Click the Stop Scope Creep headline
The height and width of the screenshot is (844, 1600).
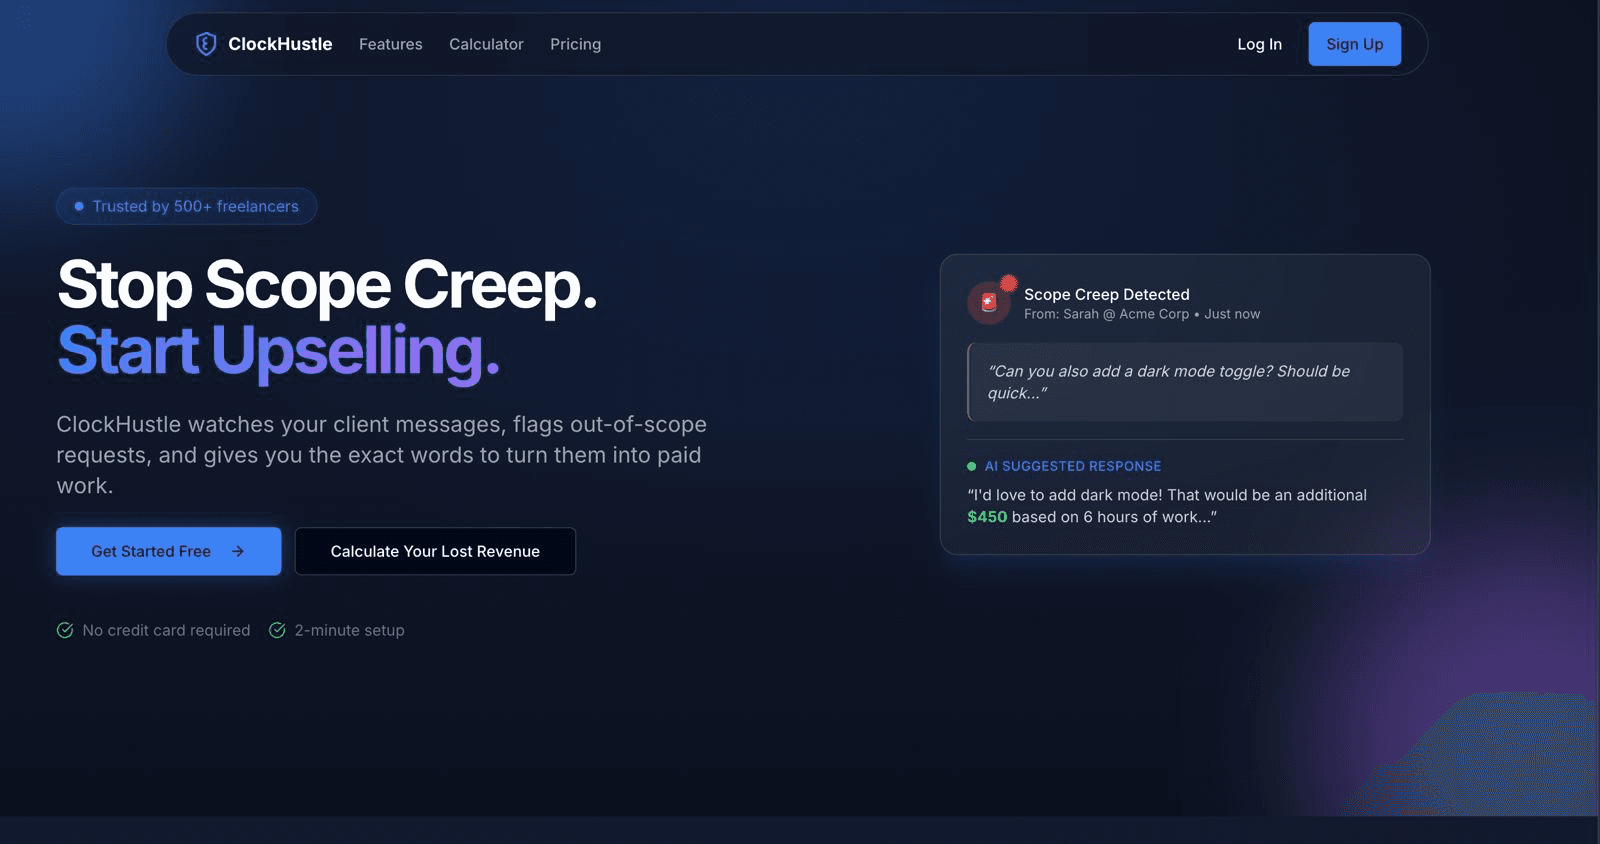[327, 286]
